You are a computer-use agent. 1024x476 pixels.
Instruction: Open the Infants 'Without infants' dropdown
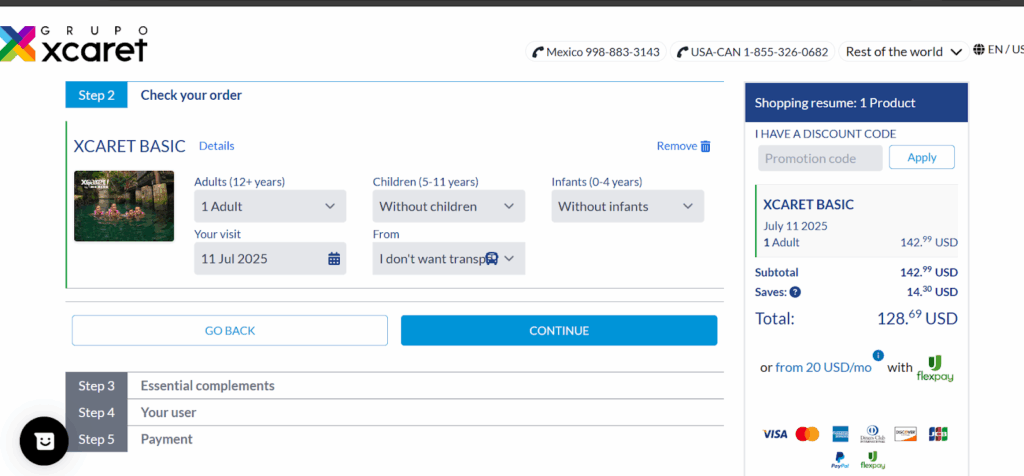pos(627,206)
